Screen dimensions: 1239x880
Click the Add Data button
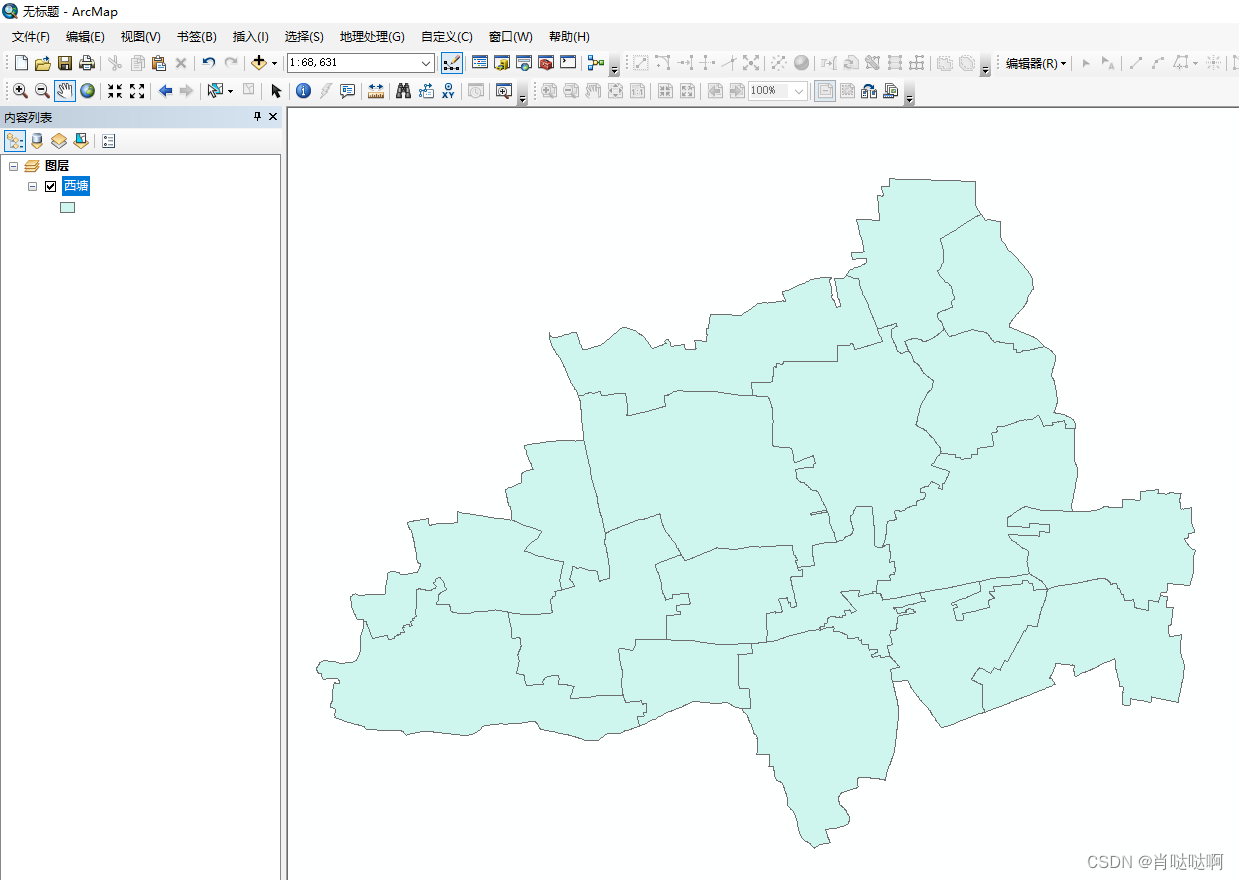(259, 63)
